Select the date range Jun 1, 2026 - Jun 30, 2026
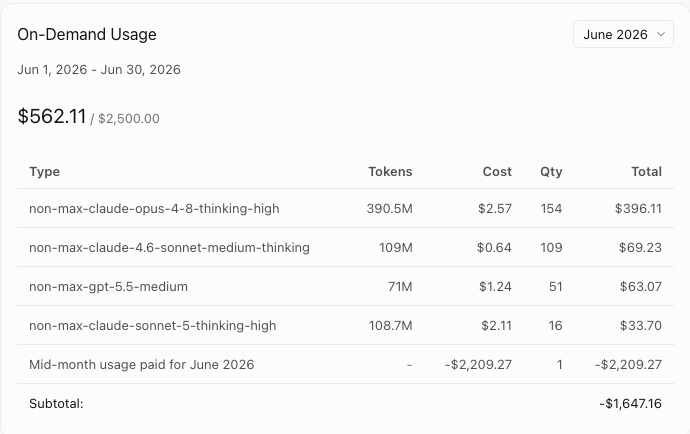This screenshot has height=434, width=690. click(x=99, y=70)
